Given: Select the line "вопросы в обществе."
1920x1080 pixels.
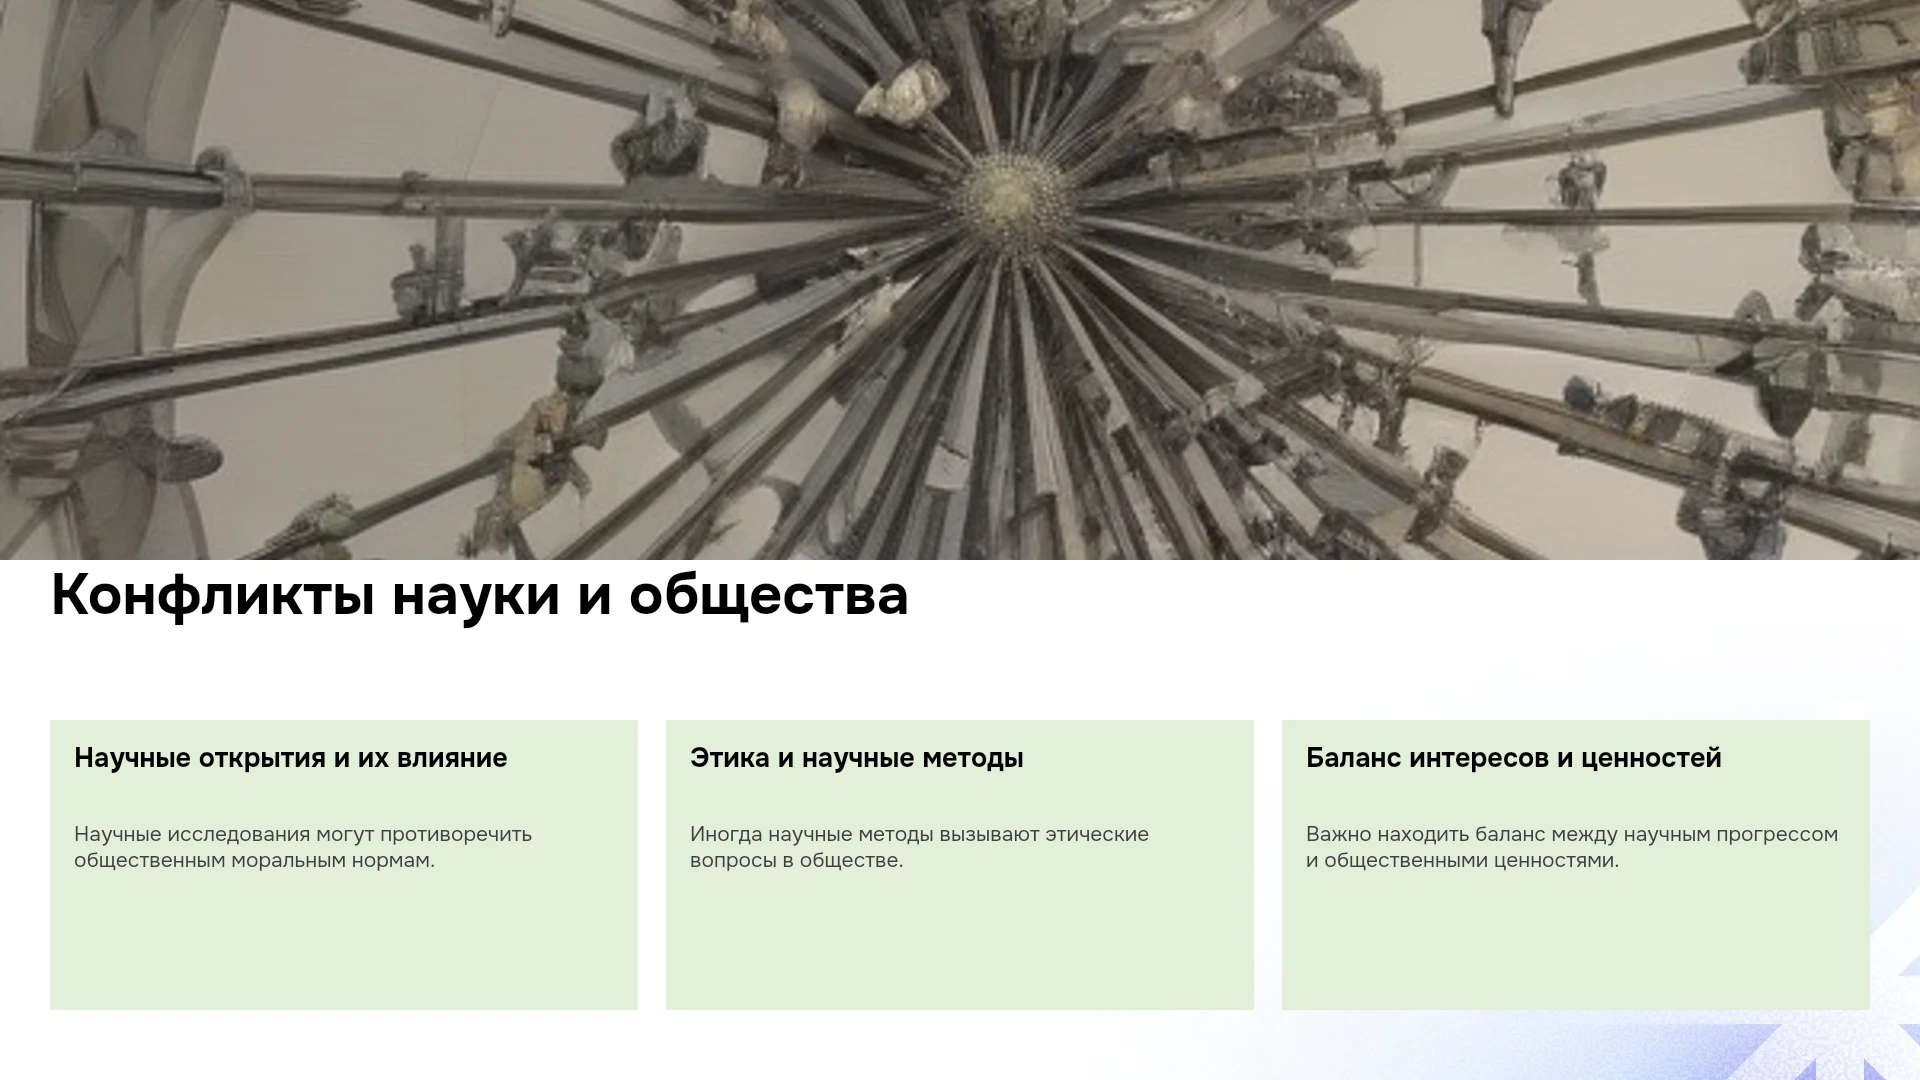Looking at the screenshot, I should click(x=796, y=861).
